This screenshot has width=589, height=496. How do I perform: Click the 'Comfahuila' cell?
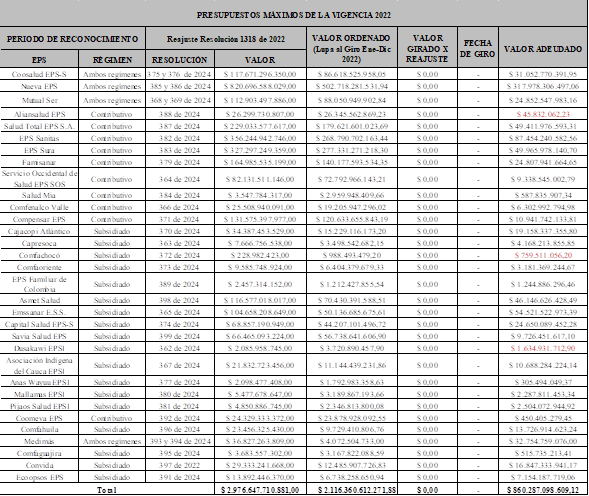click(39, 429)
